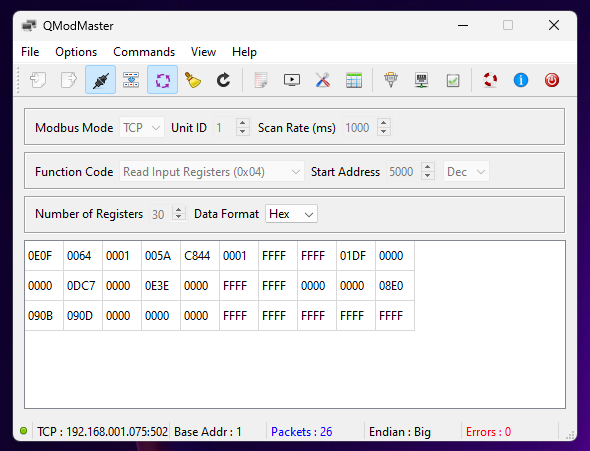Click the Errors : 0 counter

pos(488,431)
